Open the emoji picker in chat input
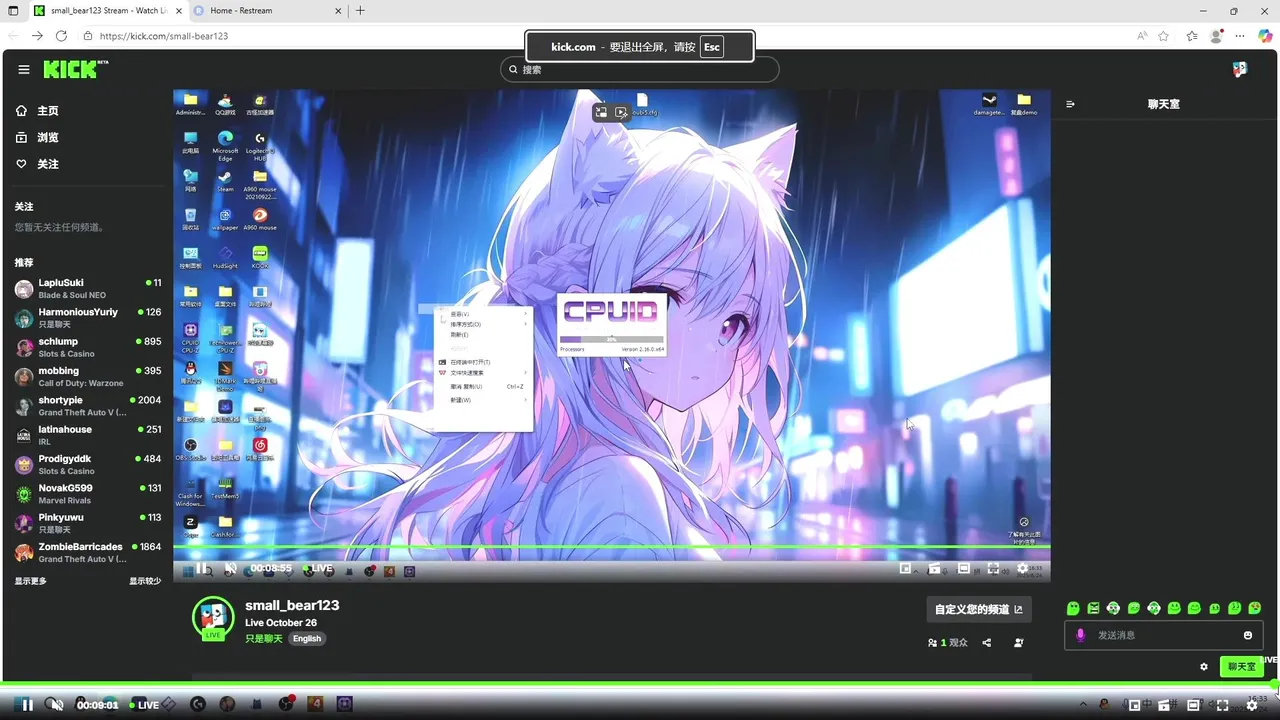This screenshot has height=720, width=1280. [x=1248, y=635]
